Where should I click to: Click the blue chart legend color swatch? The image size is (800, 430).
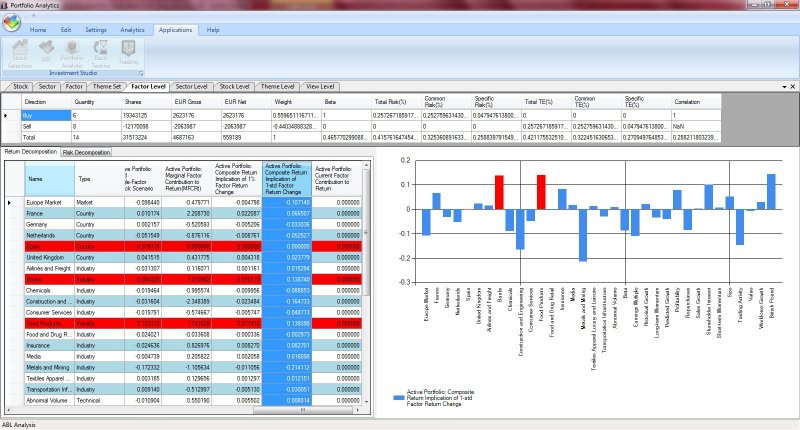coord(399,398)
